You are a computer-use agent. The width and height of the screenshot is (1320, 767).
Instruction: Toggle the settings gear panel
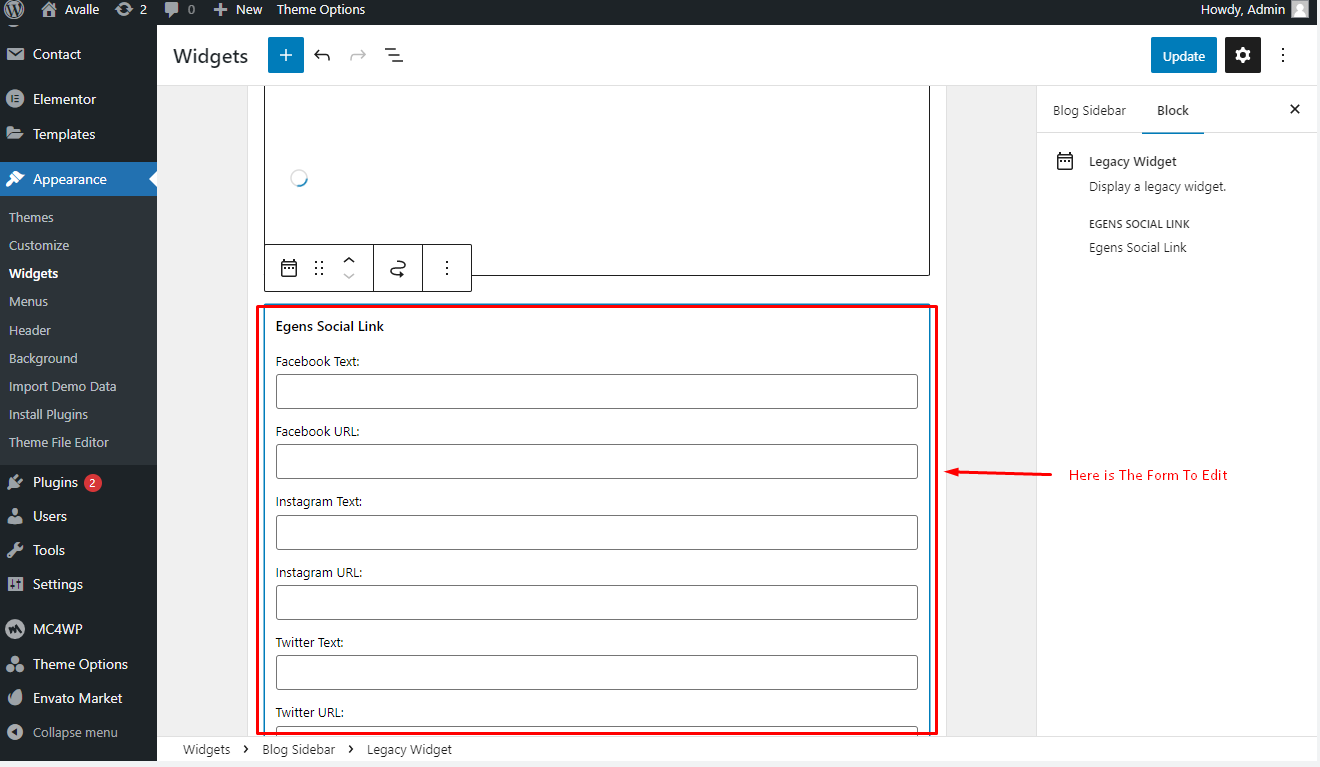(1242, 55)
